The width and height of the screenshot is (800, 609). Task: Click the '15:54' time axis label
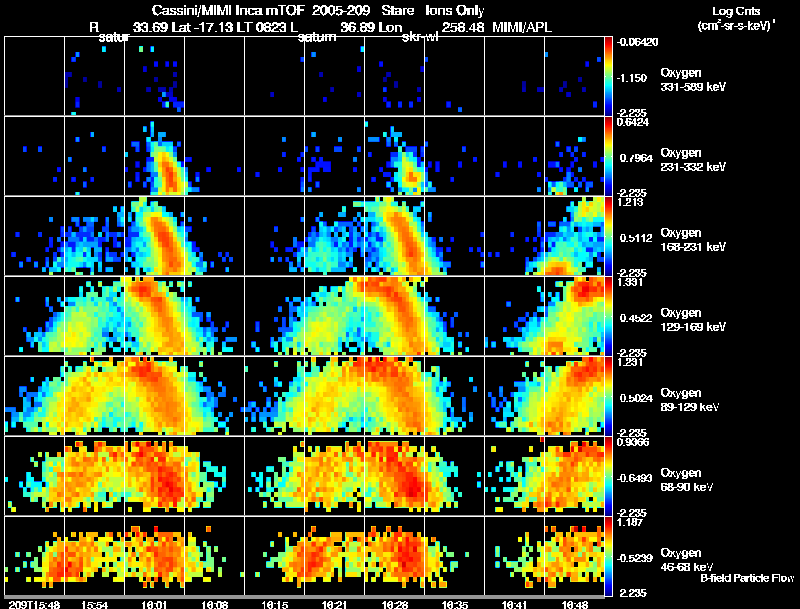94,605
